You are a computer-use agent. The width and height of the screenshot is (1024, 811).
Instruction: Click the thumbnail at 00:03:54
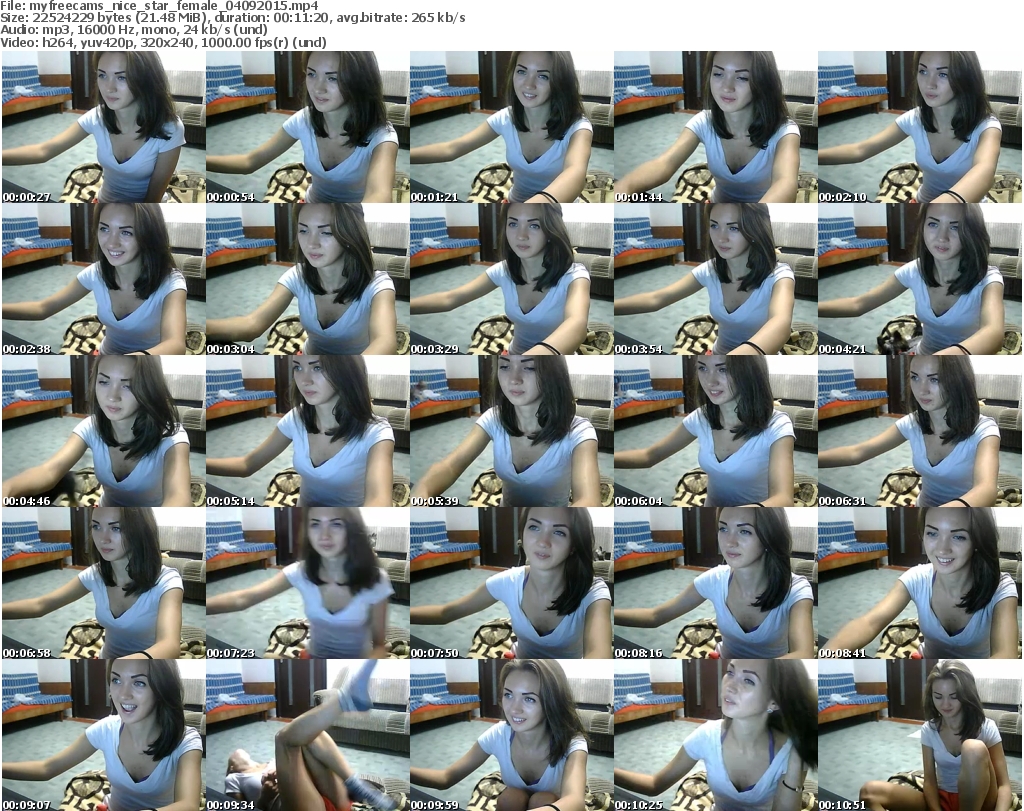click(x=716, y=279)
